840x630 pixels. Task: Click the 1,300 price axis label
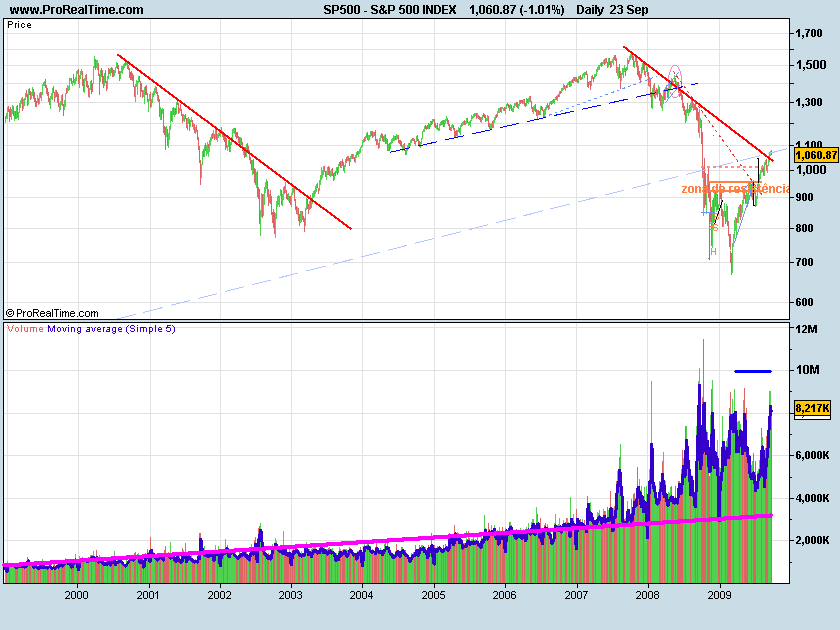pos(808,102)
